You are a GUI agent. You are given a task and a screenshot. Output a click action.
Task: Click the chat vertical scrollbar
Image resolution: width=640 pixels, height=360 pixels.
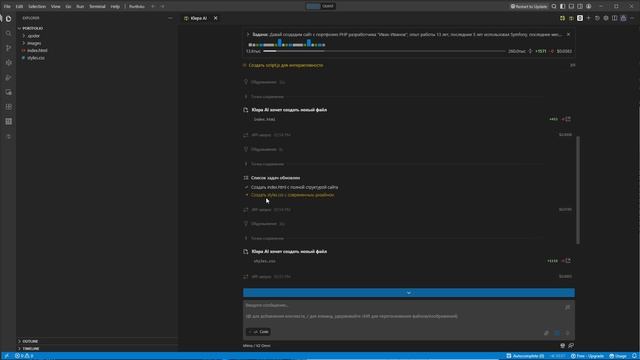[x=578, y=190]
